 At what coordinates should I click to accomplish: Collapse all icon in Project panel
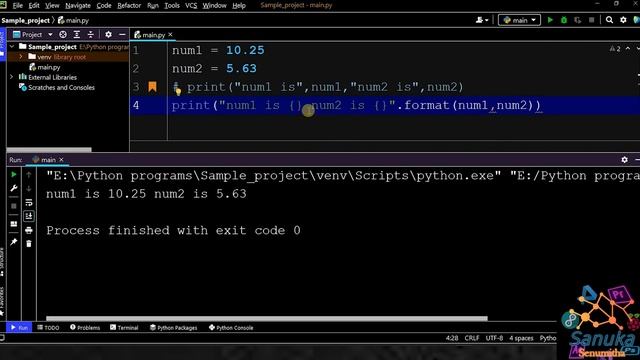tap(90, 35)
